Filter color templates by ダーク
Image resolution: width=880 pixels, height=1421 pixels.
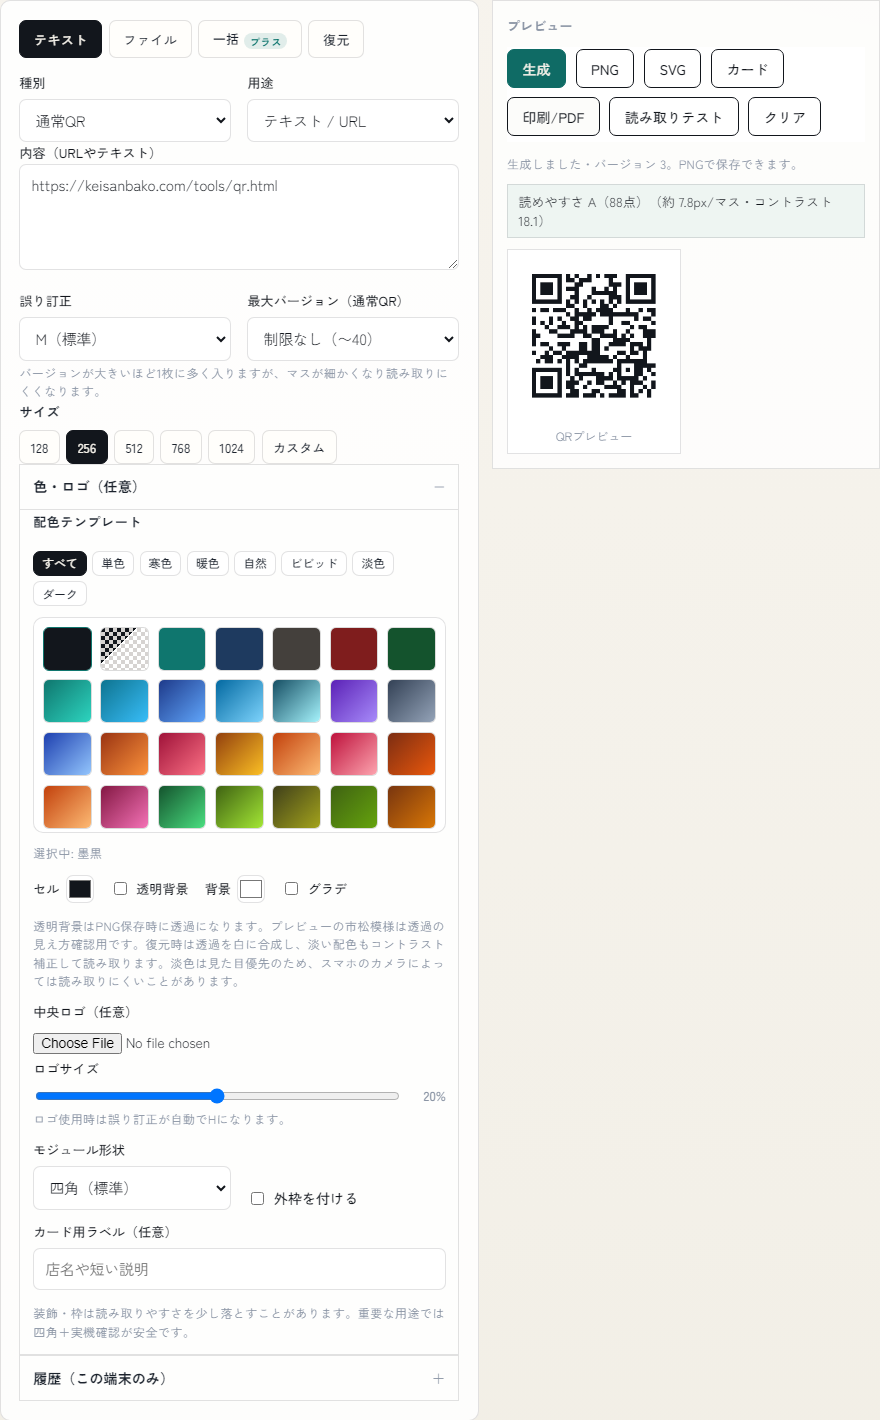(x=60, y=594)
